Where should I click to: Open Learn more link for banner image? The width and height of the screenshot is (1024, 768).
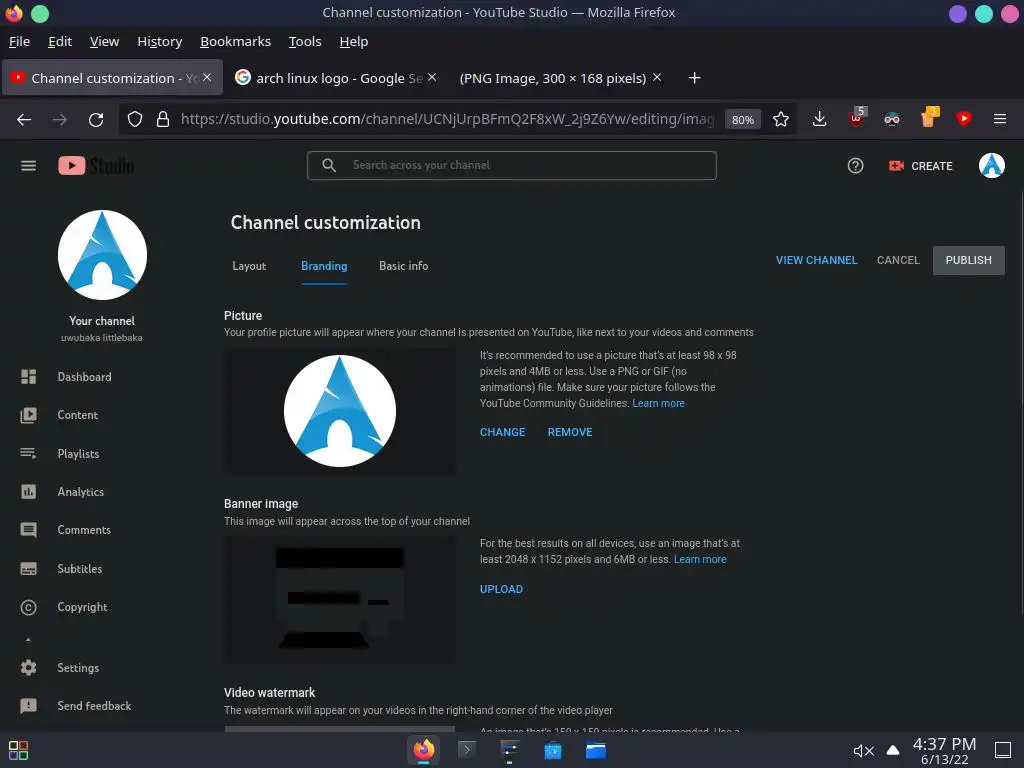click(700, 560)
